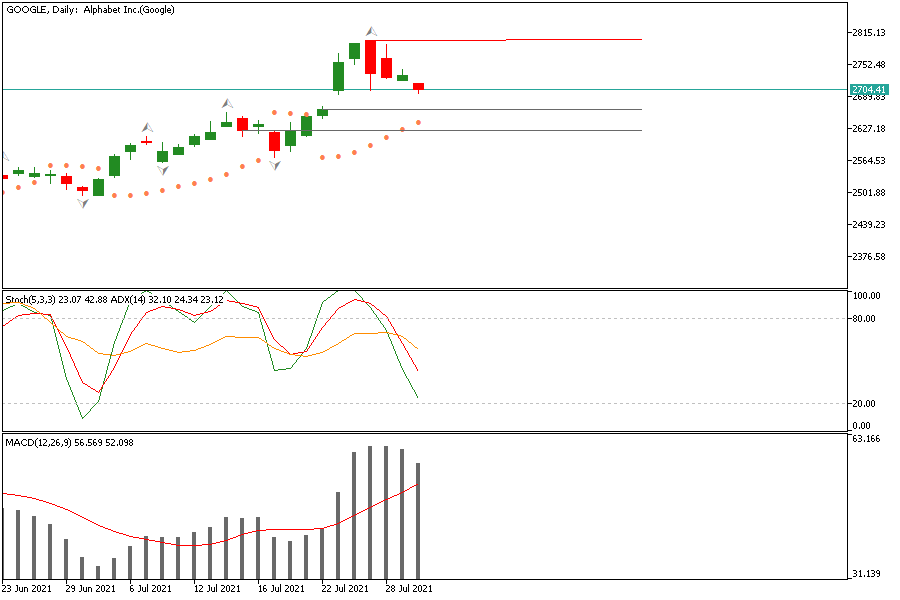900x600 pixels.
Task: Click the down fractal arrow beneath the 16 Jul red candle
Action: point(276,165)
